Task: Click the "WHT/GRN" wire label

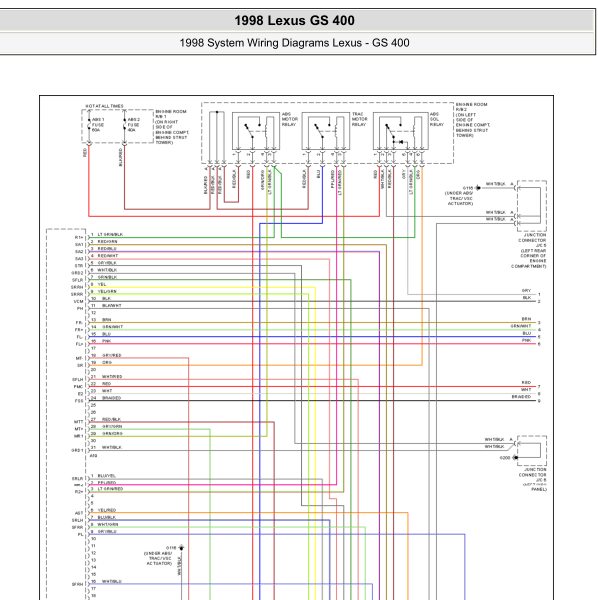Action: [x=108, y=524]
